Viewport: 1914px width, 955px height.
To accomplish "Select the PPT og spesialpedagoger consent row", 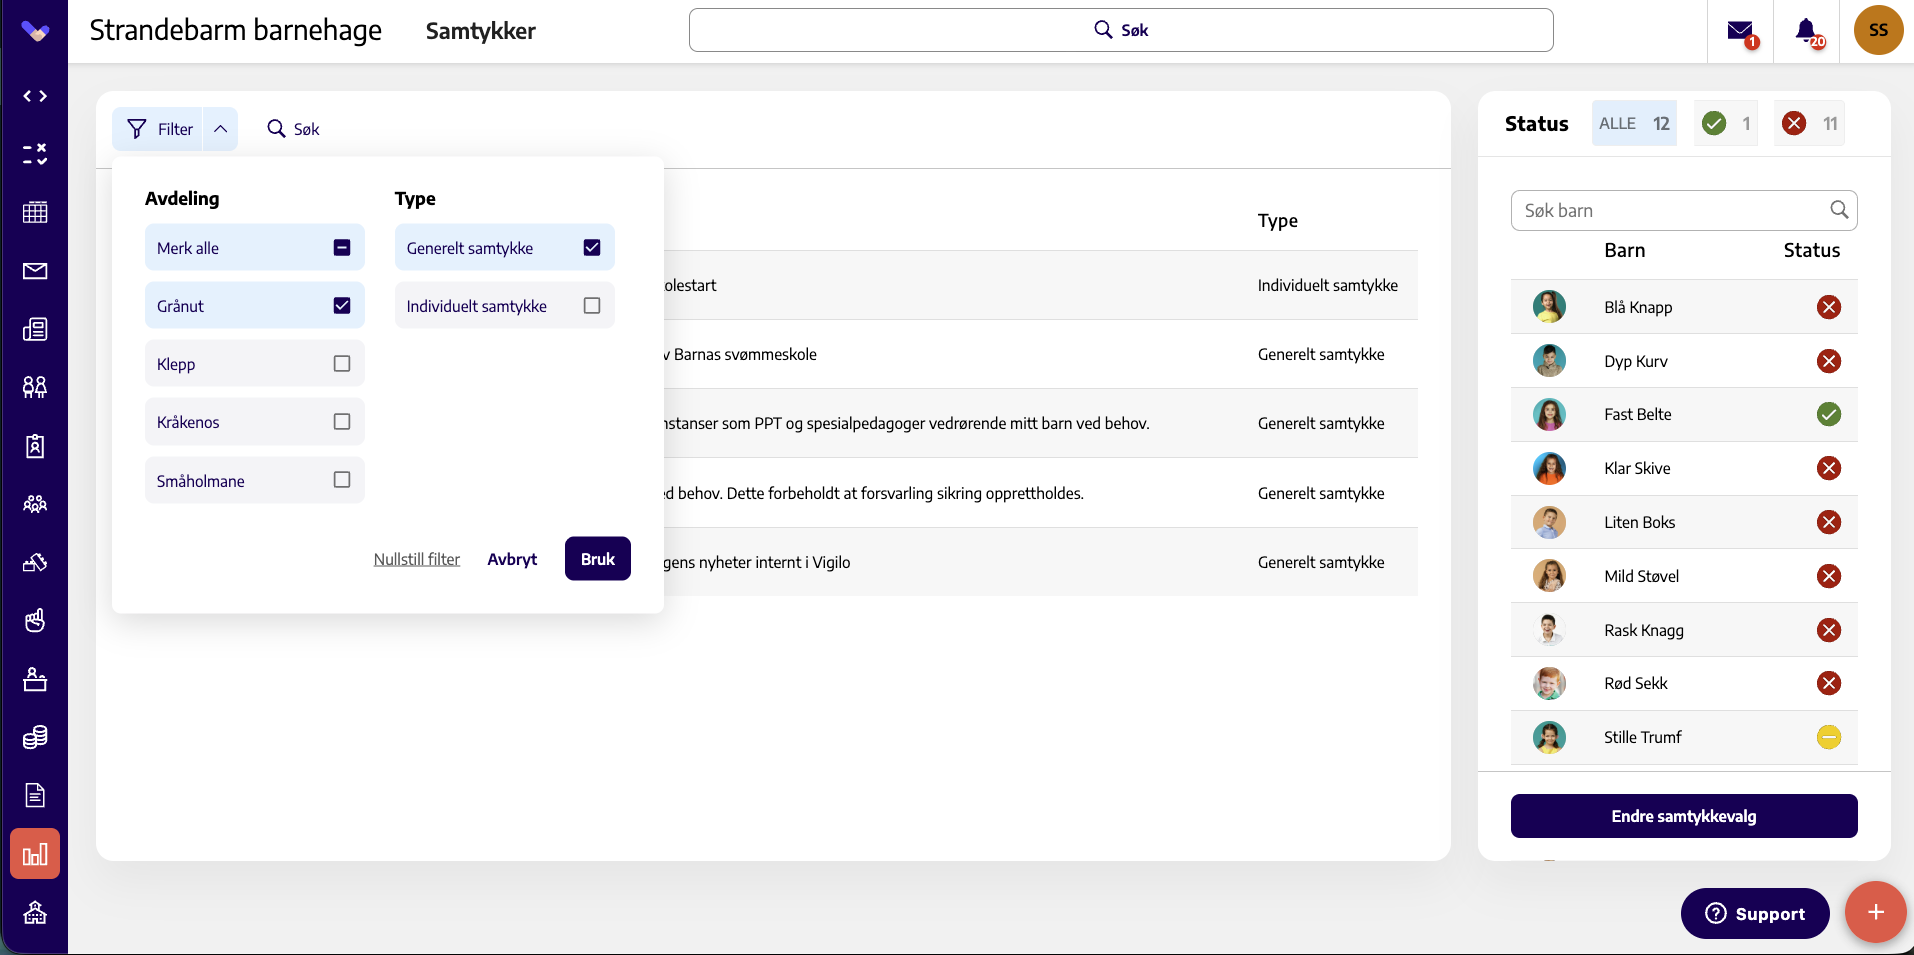I will click(x=1041, y=423).
